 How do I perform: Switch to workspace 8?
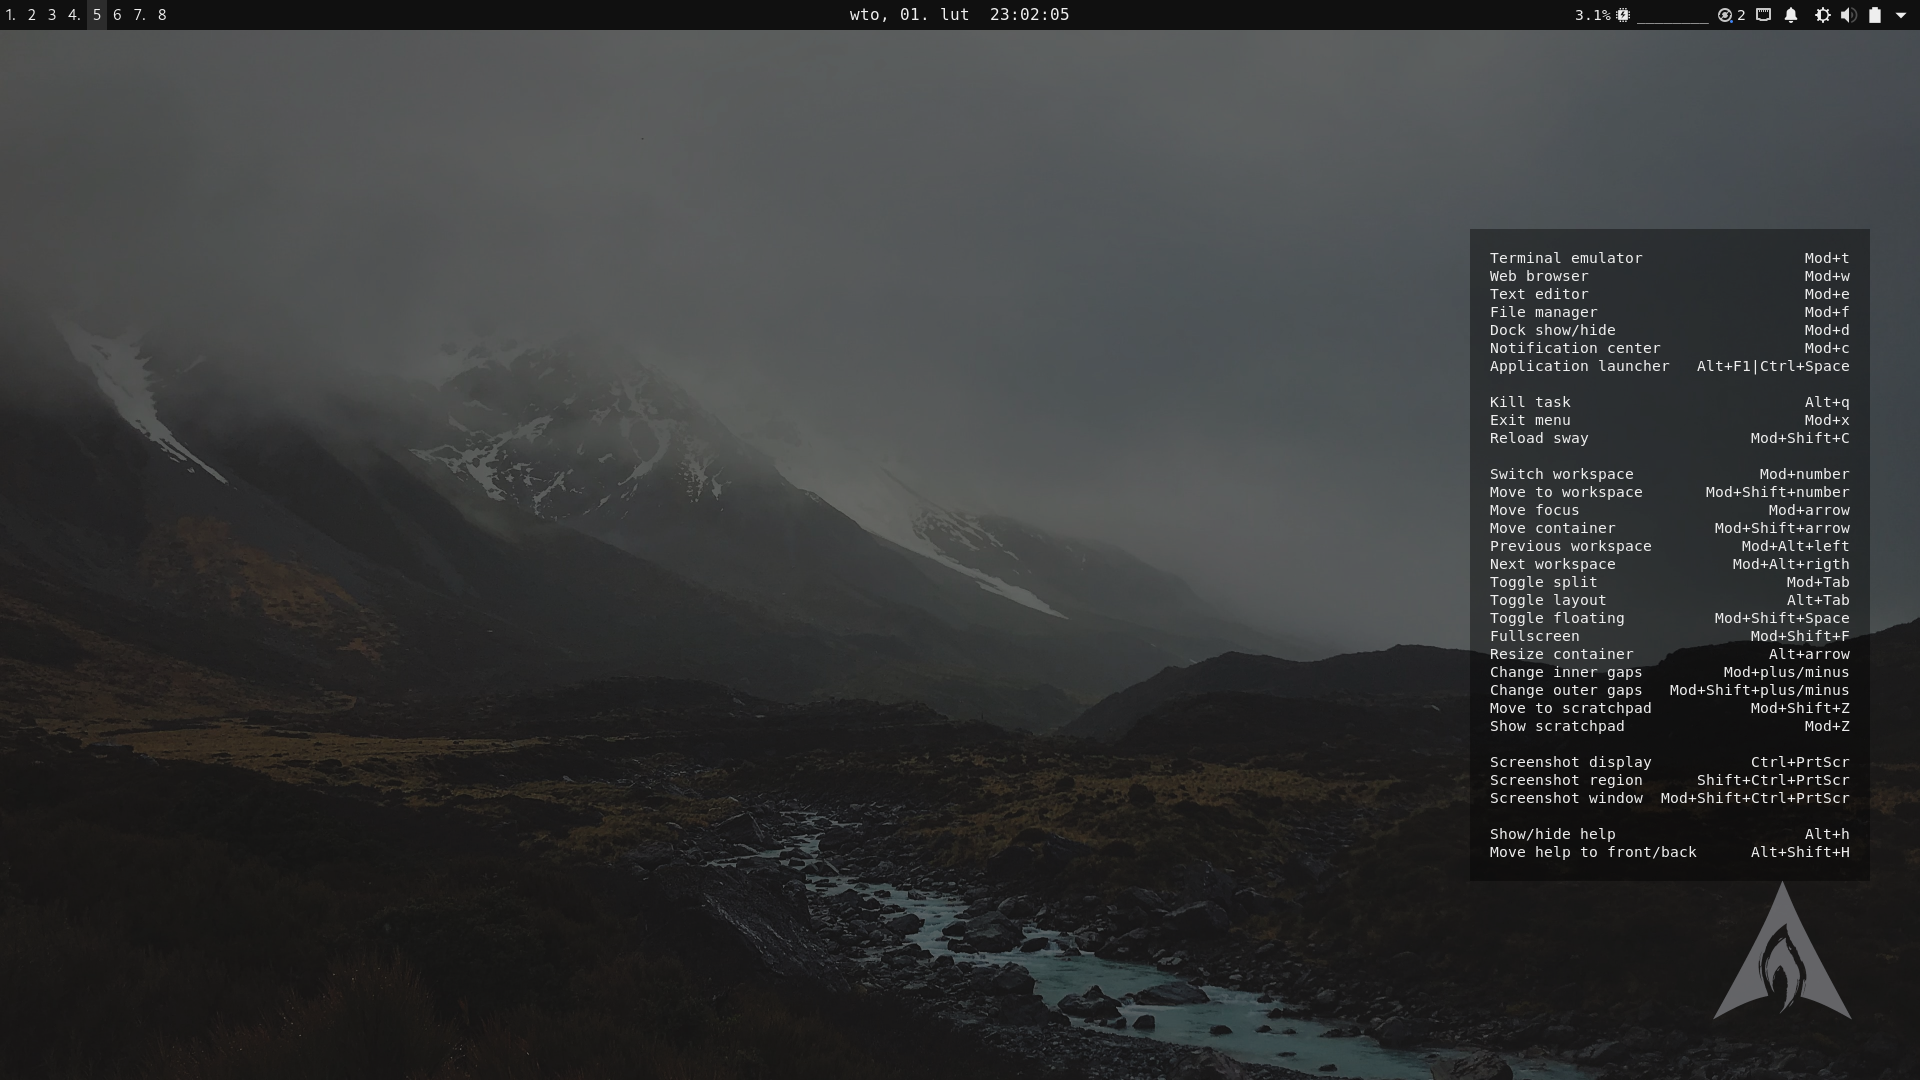point(162,15)
